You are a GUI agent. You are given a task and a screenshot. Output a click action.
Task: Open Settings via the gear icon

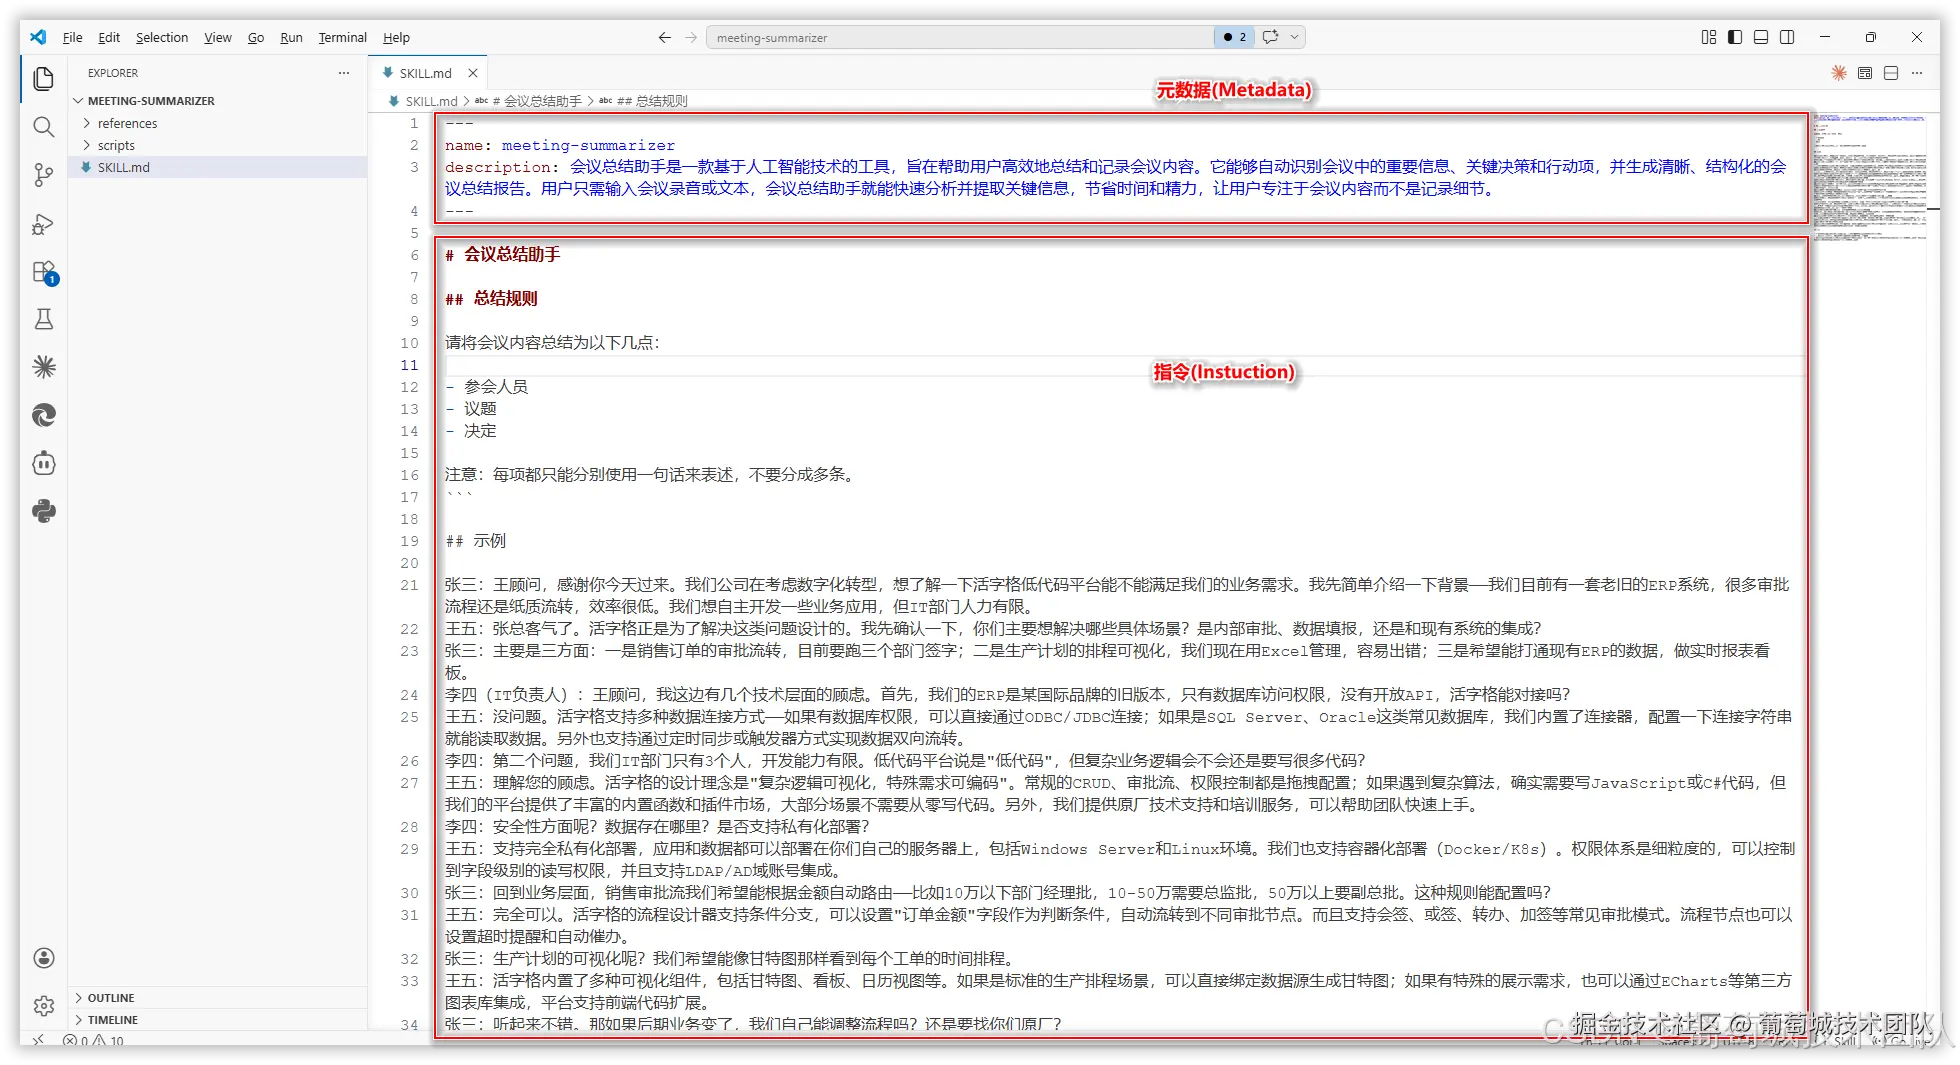pyautogui.click(x=43, y=1006)
